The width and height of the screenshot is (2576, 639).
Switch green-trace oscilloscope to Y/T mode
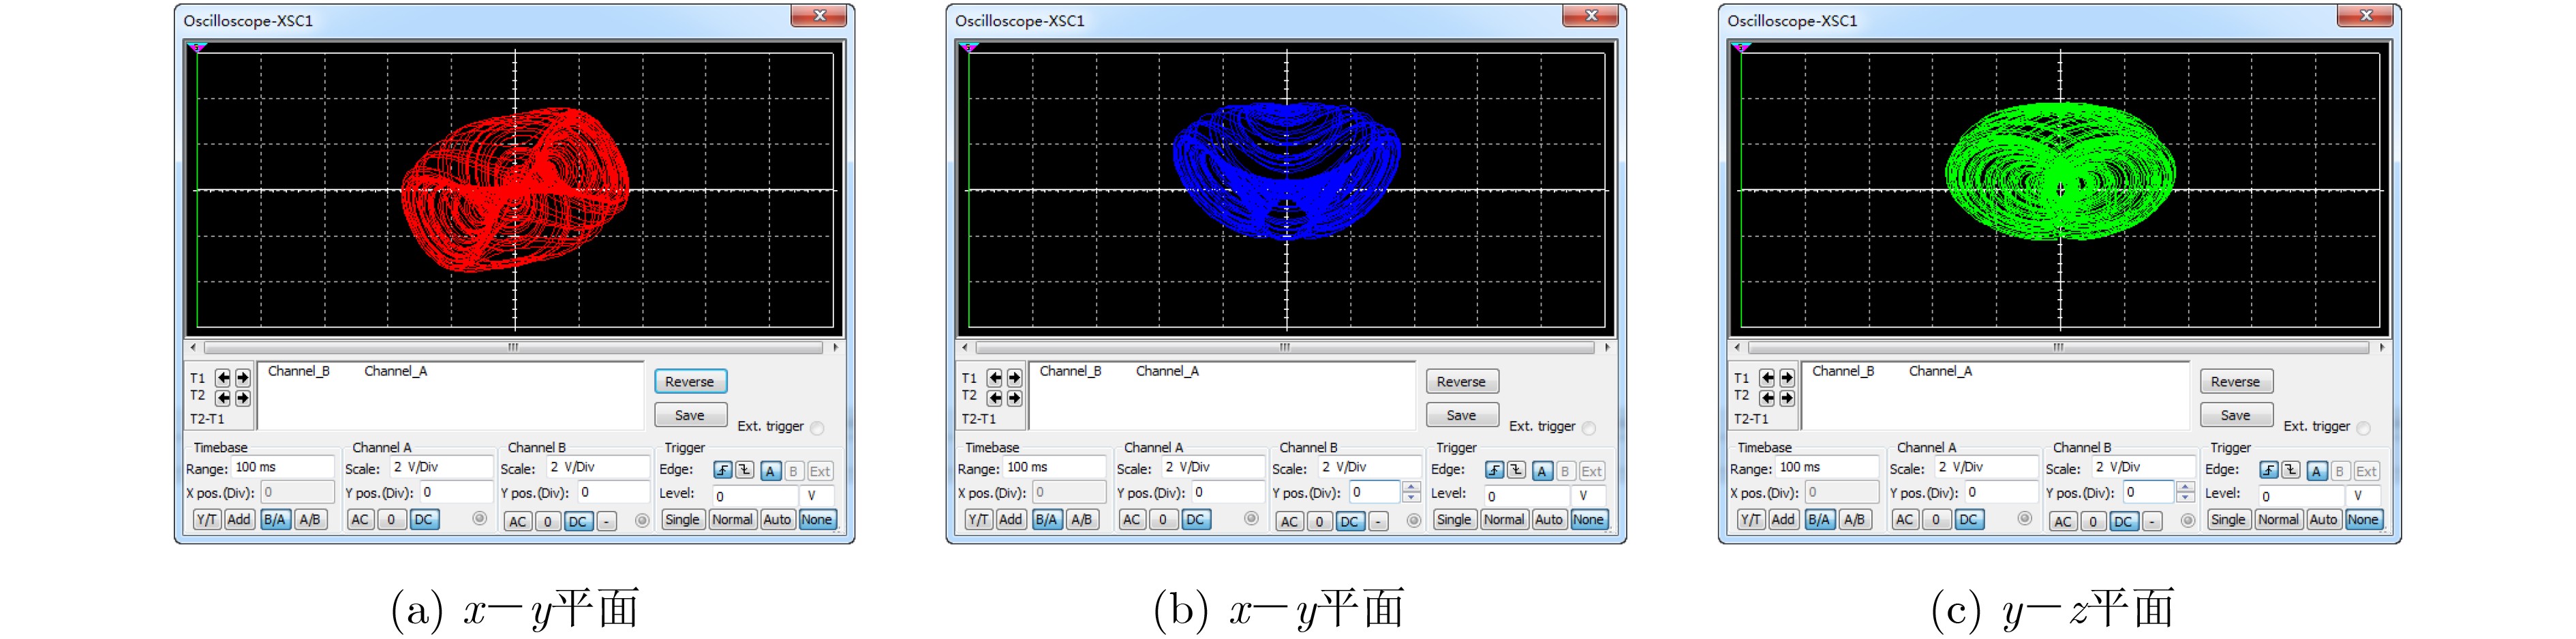tap(1751, 520)
